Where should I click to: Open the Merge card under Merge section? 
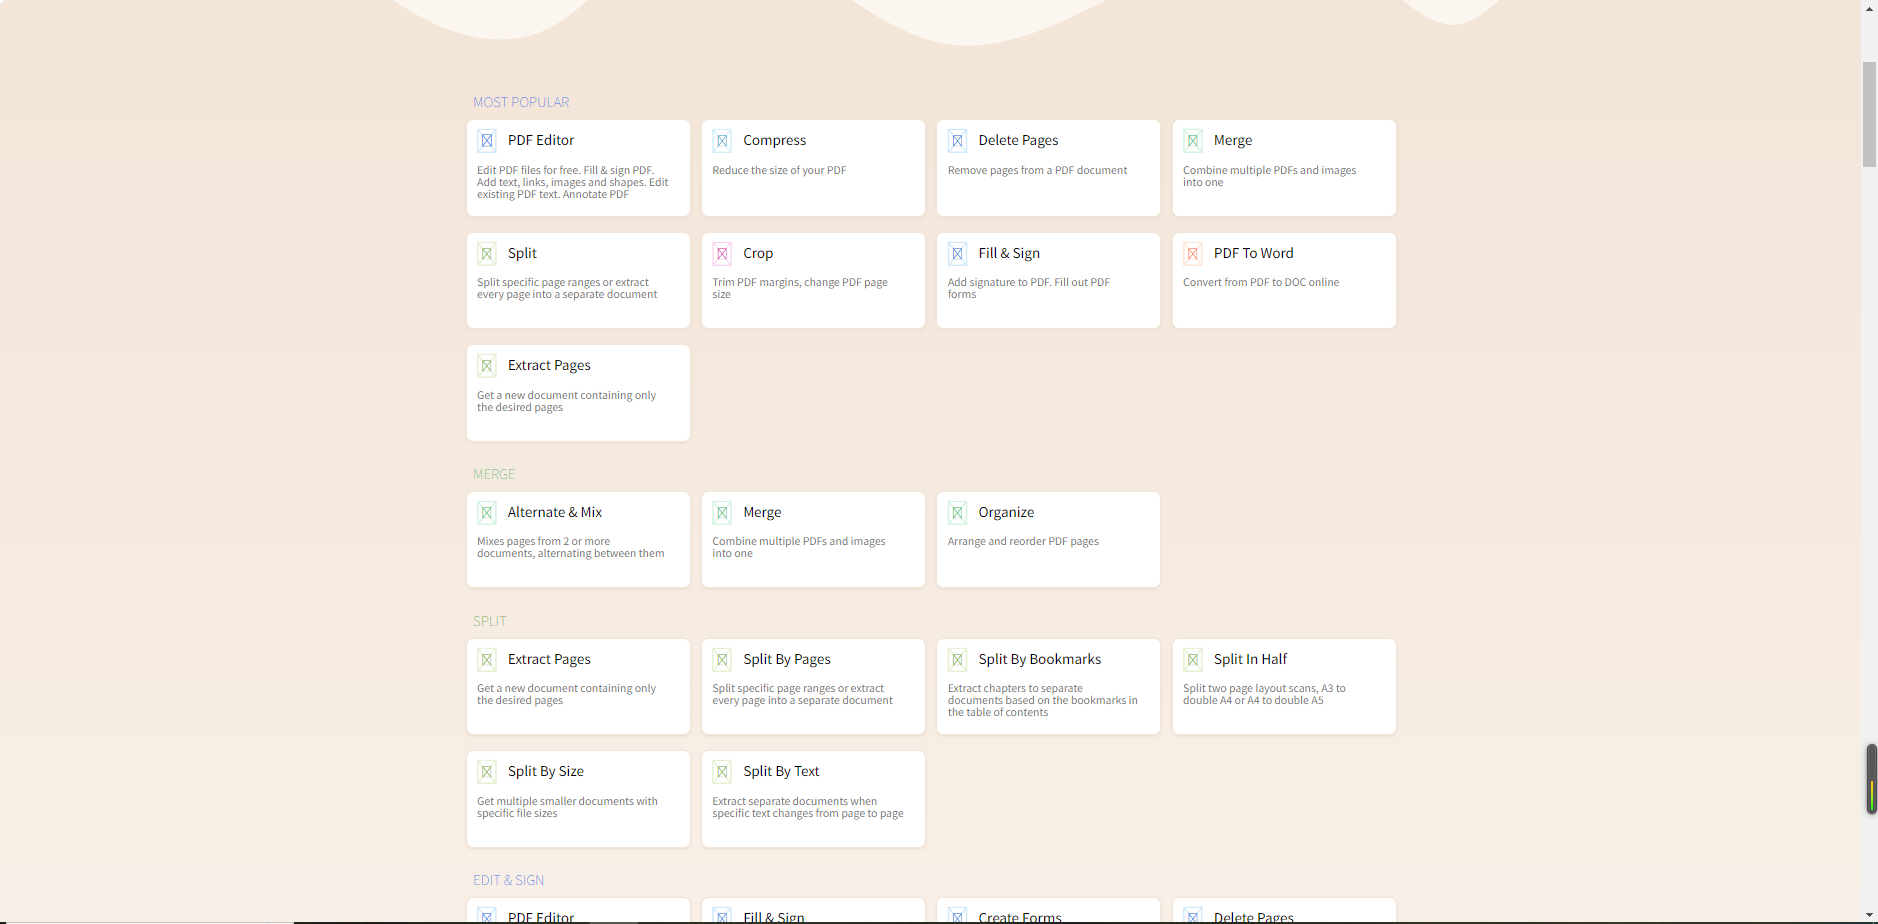(x=812, y=539)
